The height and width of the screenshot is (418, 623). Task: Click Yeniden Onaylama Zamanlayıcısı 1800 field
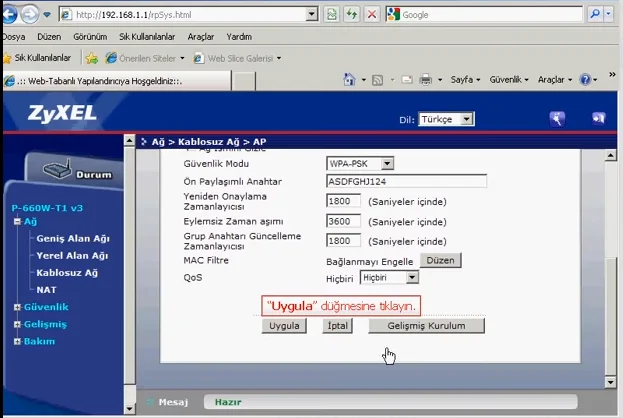click(343, 201)
